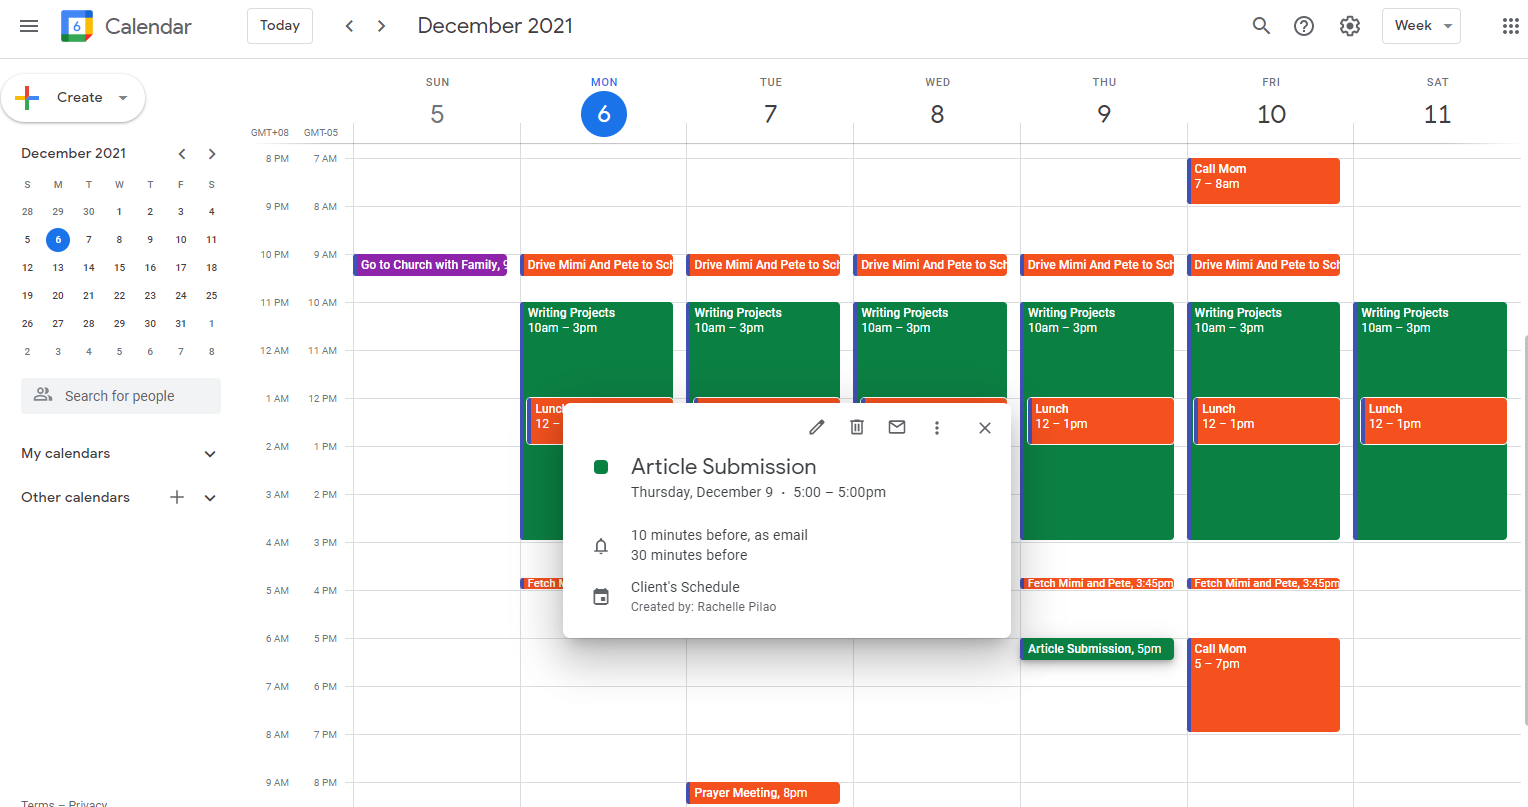The width and height of the screenshot is (1528, 807).
Task: Open the main menu hamburger icon
Action: point(29,26)
